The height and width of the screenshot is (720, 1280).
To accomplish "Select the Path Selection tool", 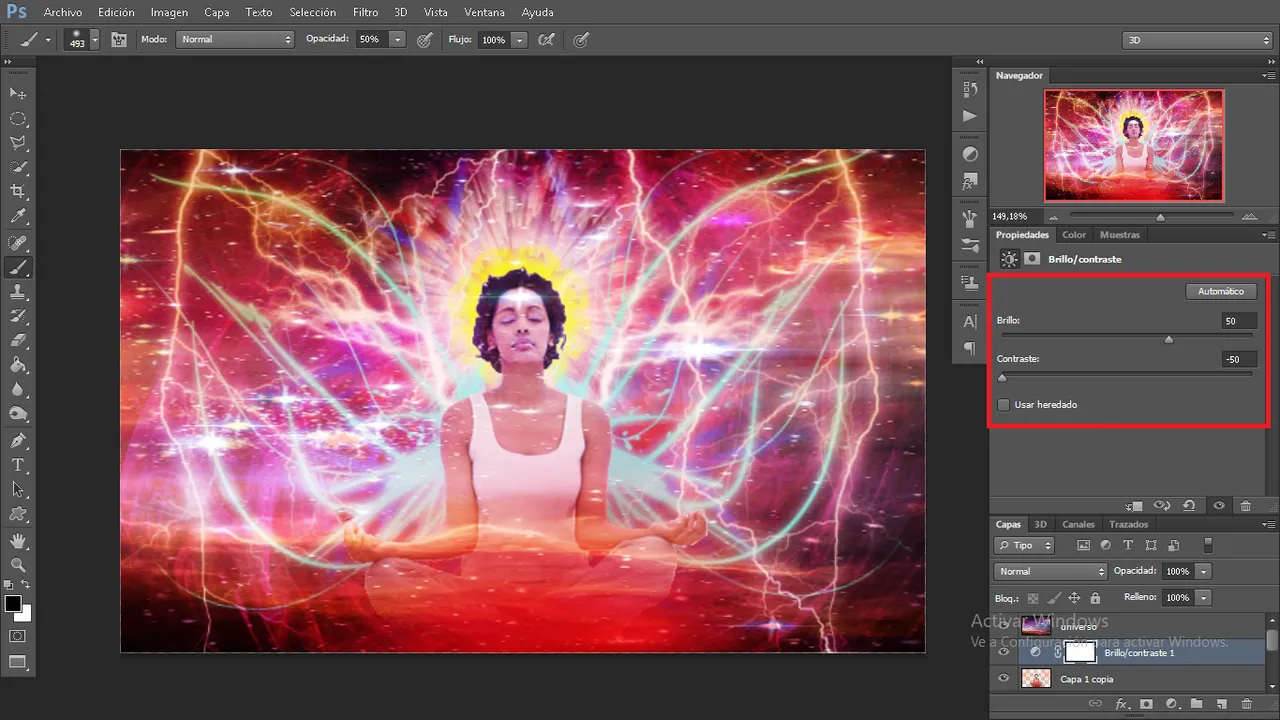I will click(18, 490).
